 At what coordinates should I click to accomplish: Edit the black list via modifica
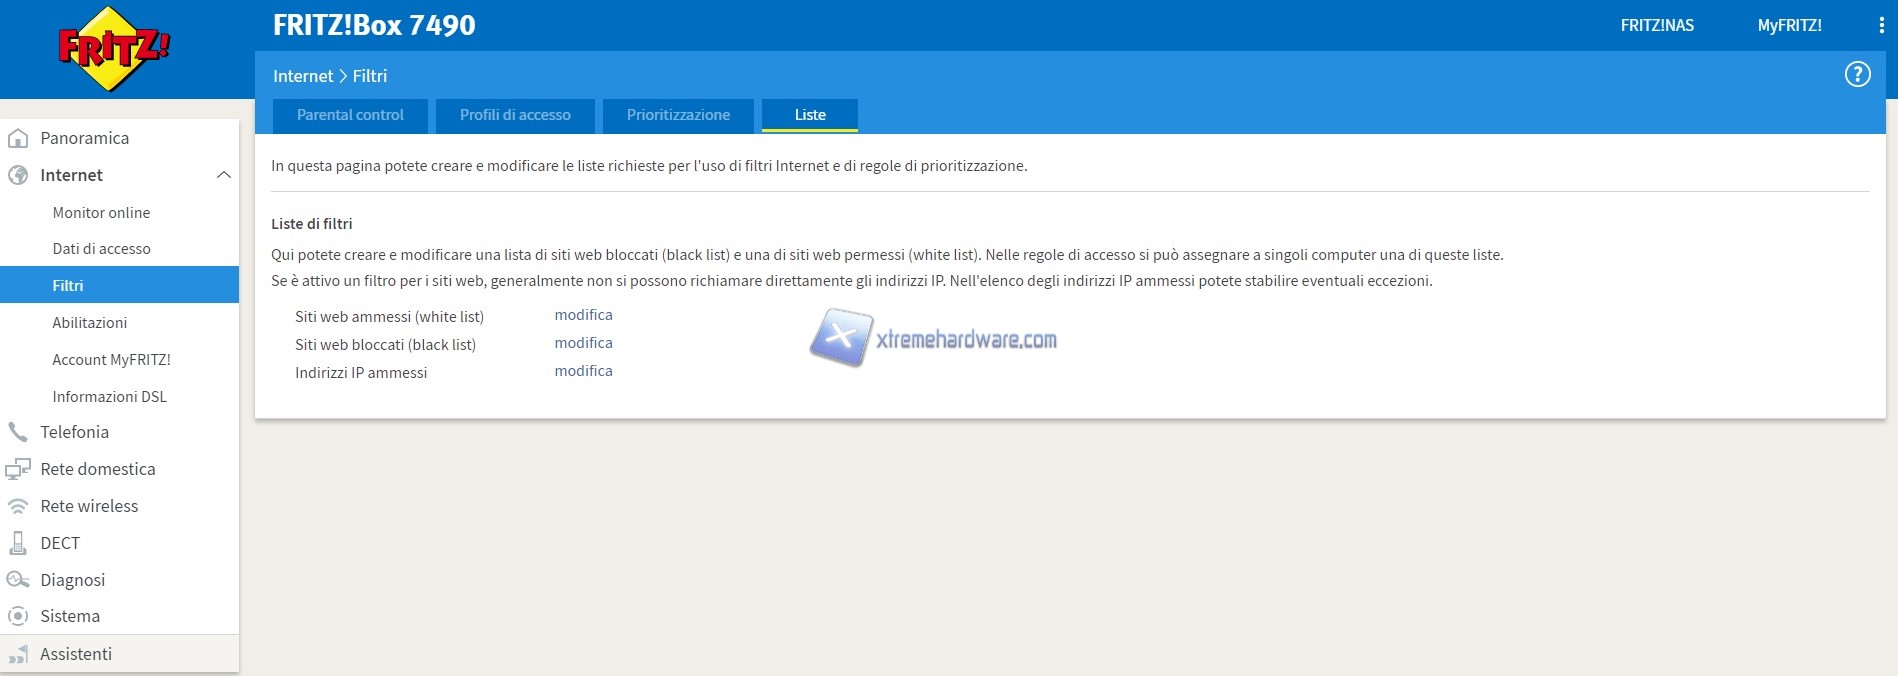pos(583,343)
